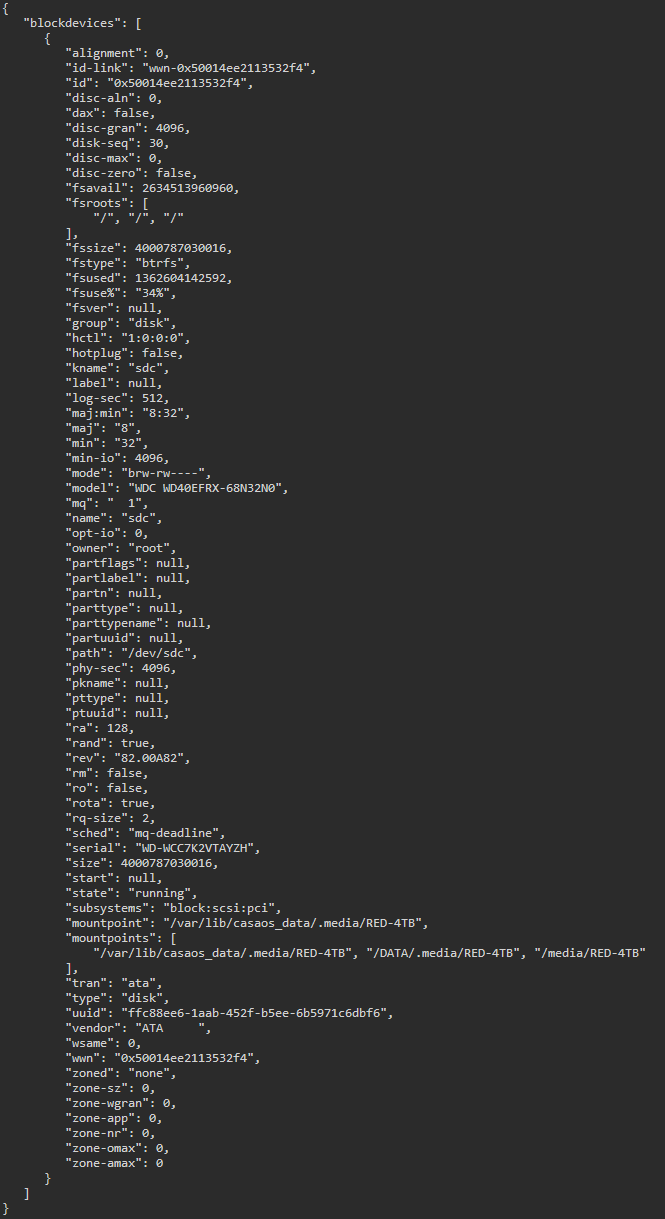This screenshot has width=665, height=1219.
Task: Click the model value WDC WD40EFRX-68N32N0
Action: tap(206, 488)
